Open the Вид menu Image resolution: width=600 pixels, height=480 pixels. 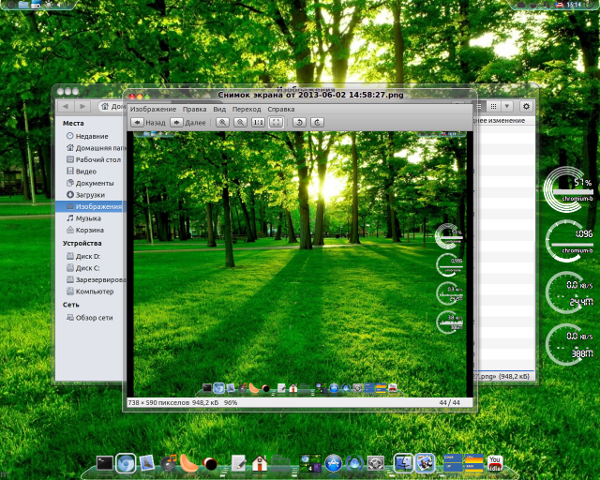tap(220, 109)
